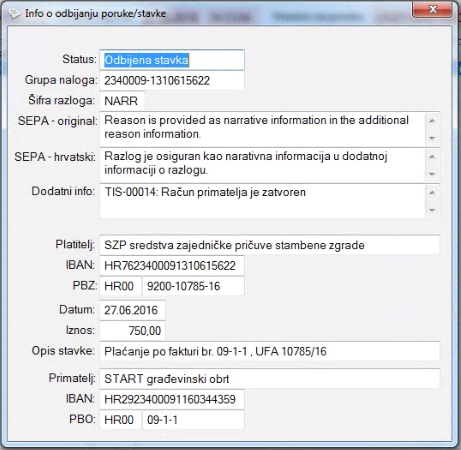Image resolution: width=461 pixels, height=450 pixels.
Task: Click up arrow in SEPA - hrvatski scrollbar
Action: [432, 157]
